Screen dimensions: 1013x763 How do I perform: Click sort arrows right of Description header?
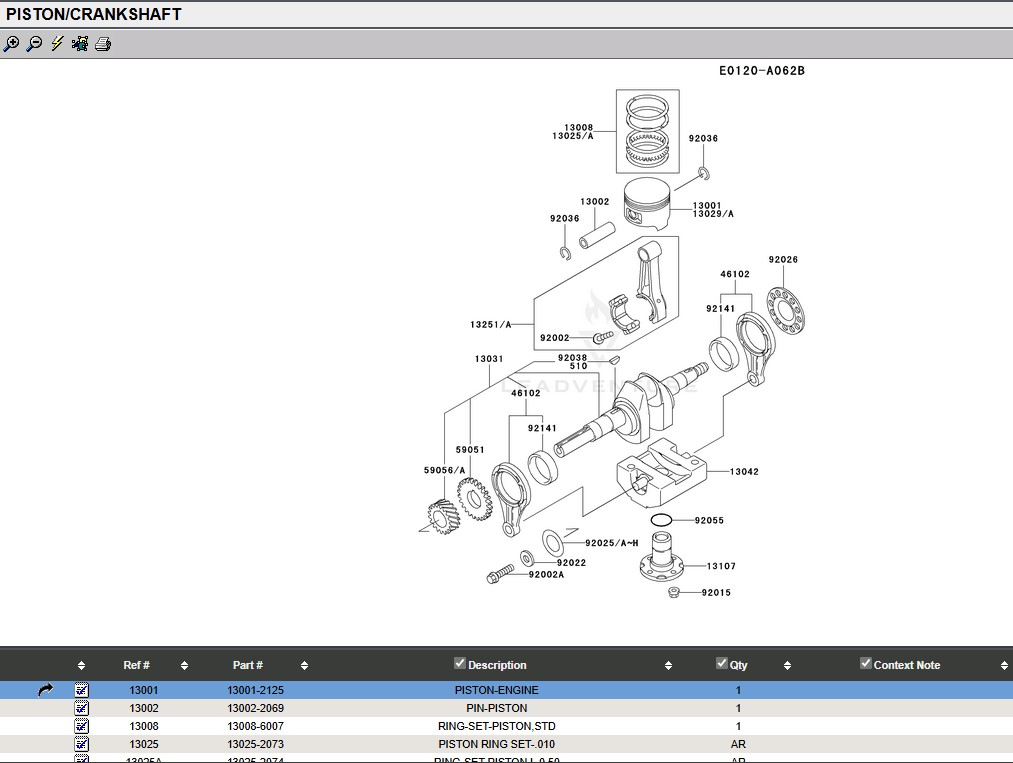click(668, 666)
